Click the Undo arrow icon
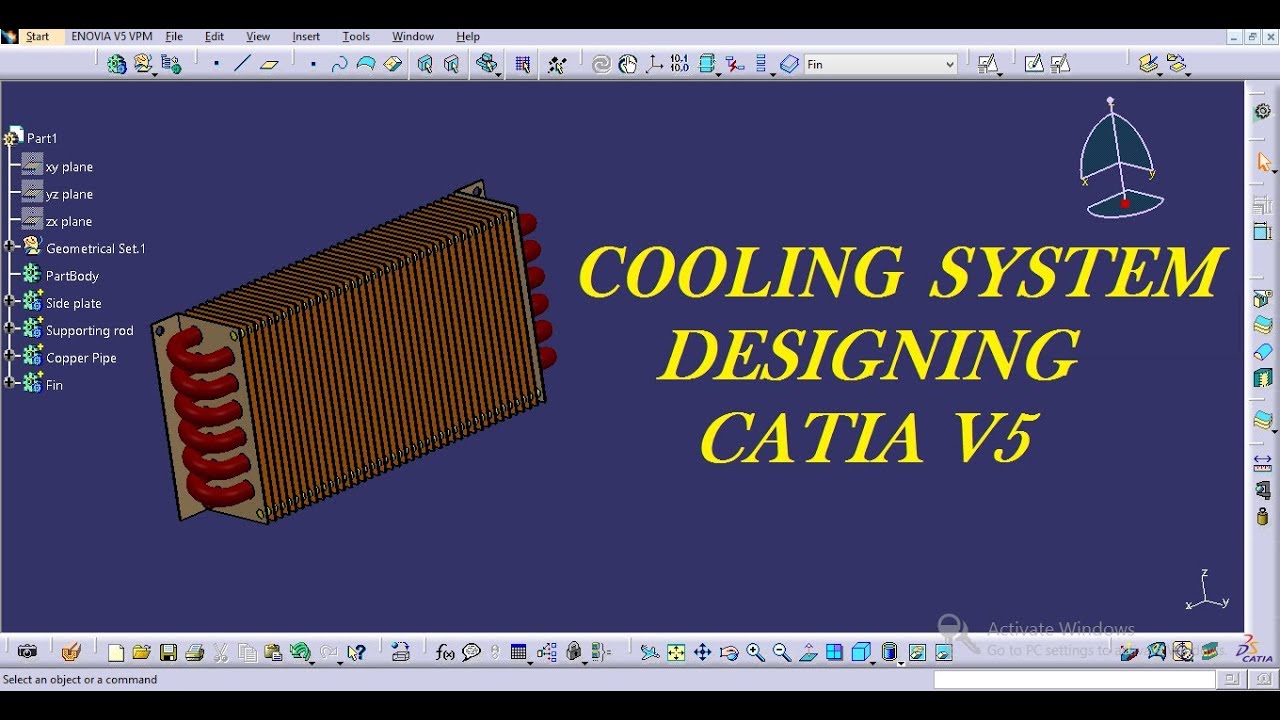This screenshot has height=720, width=1280. point(300,653)
